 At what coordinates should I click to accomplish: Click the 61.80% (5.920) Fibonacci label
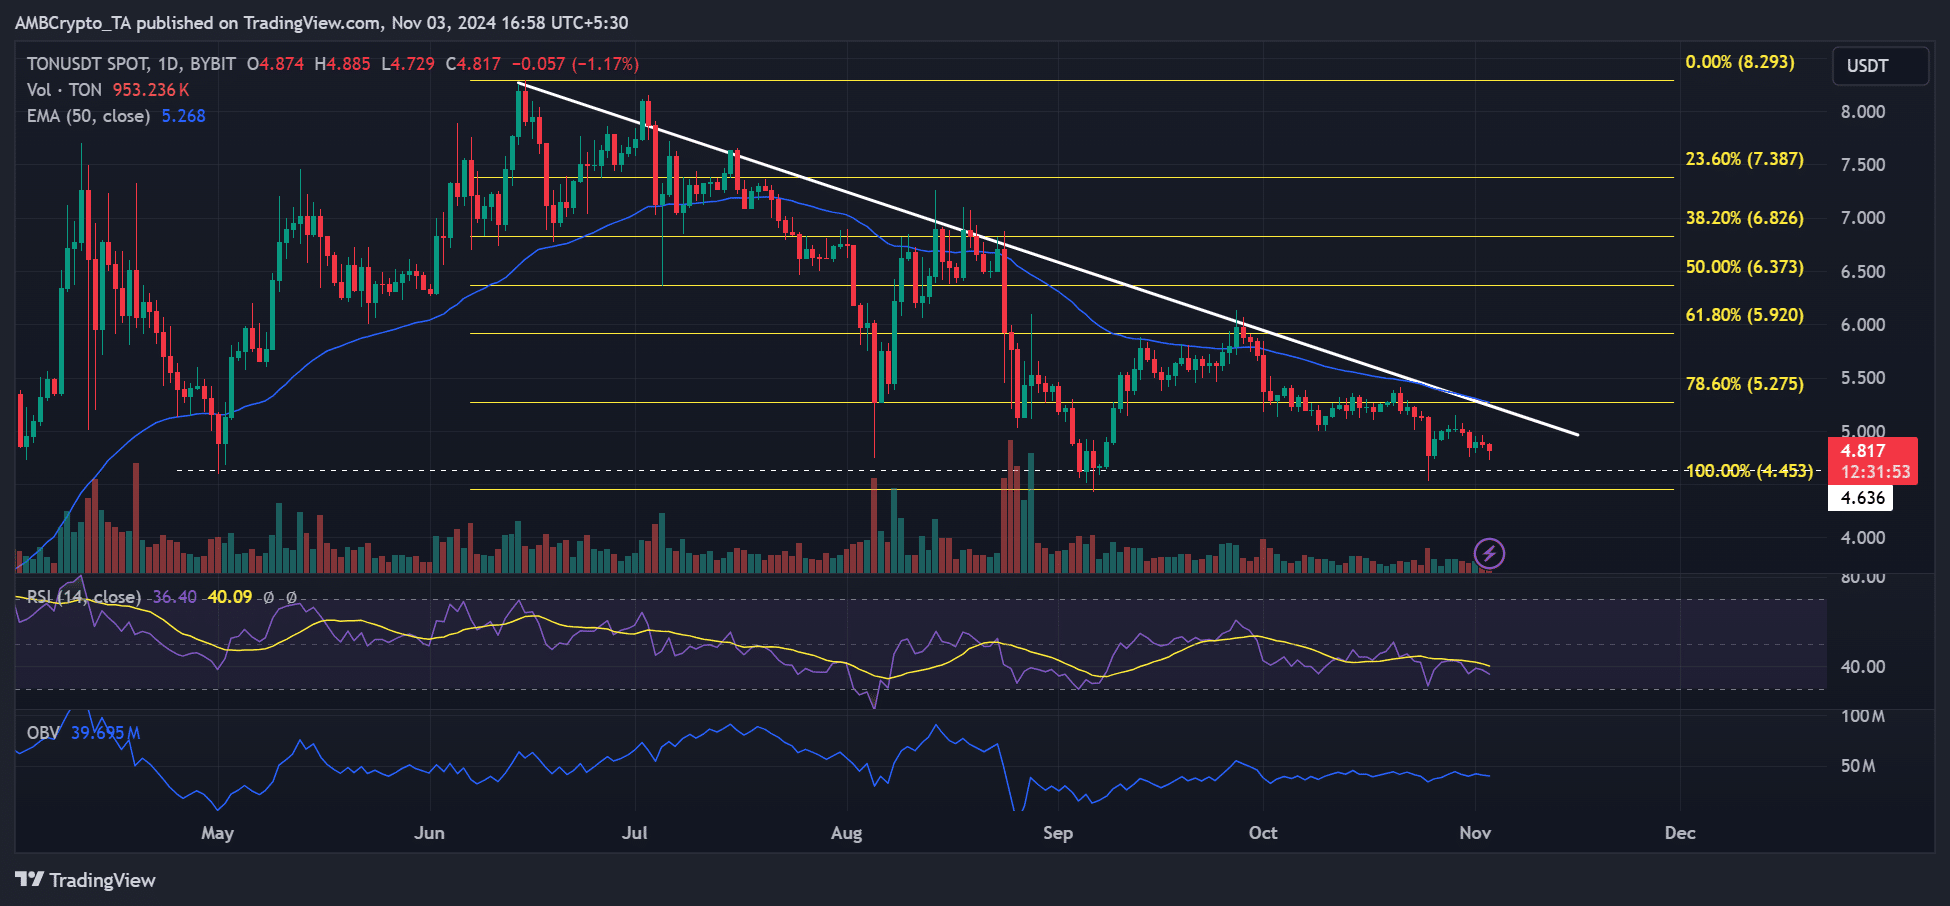click(1745, 315)
